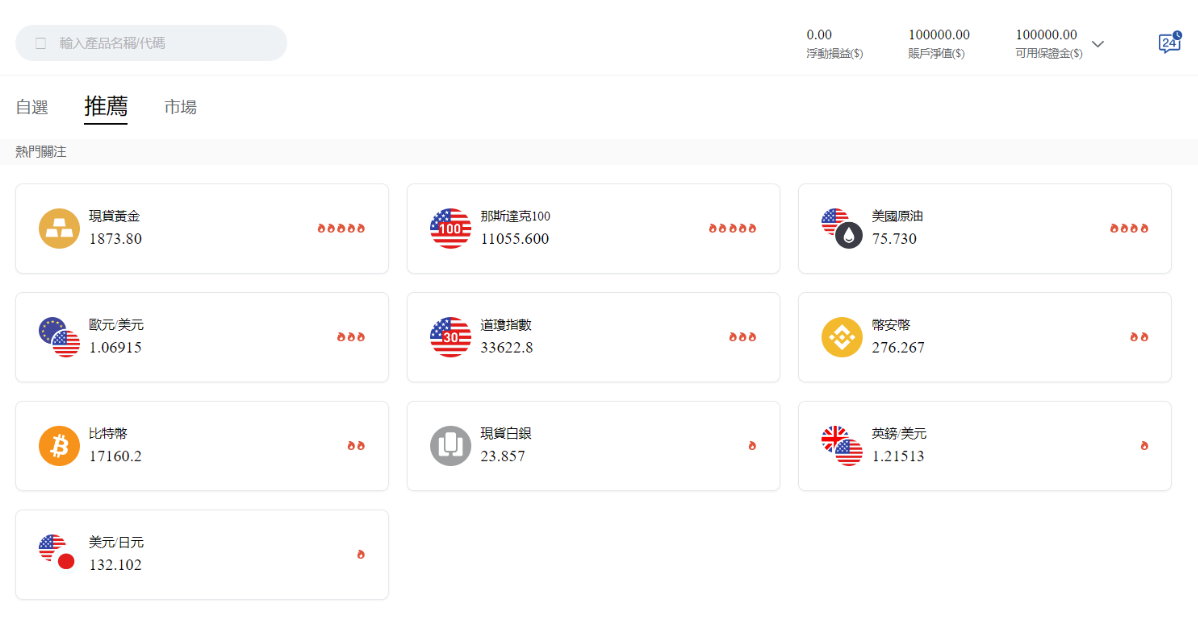This screenshot has height=620, width=1198.
Task: Click the Dow 30 flag icon on 道瓊指數 card
Action: click(x=450, y=337)
